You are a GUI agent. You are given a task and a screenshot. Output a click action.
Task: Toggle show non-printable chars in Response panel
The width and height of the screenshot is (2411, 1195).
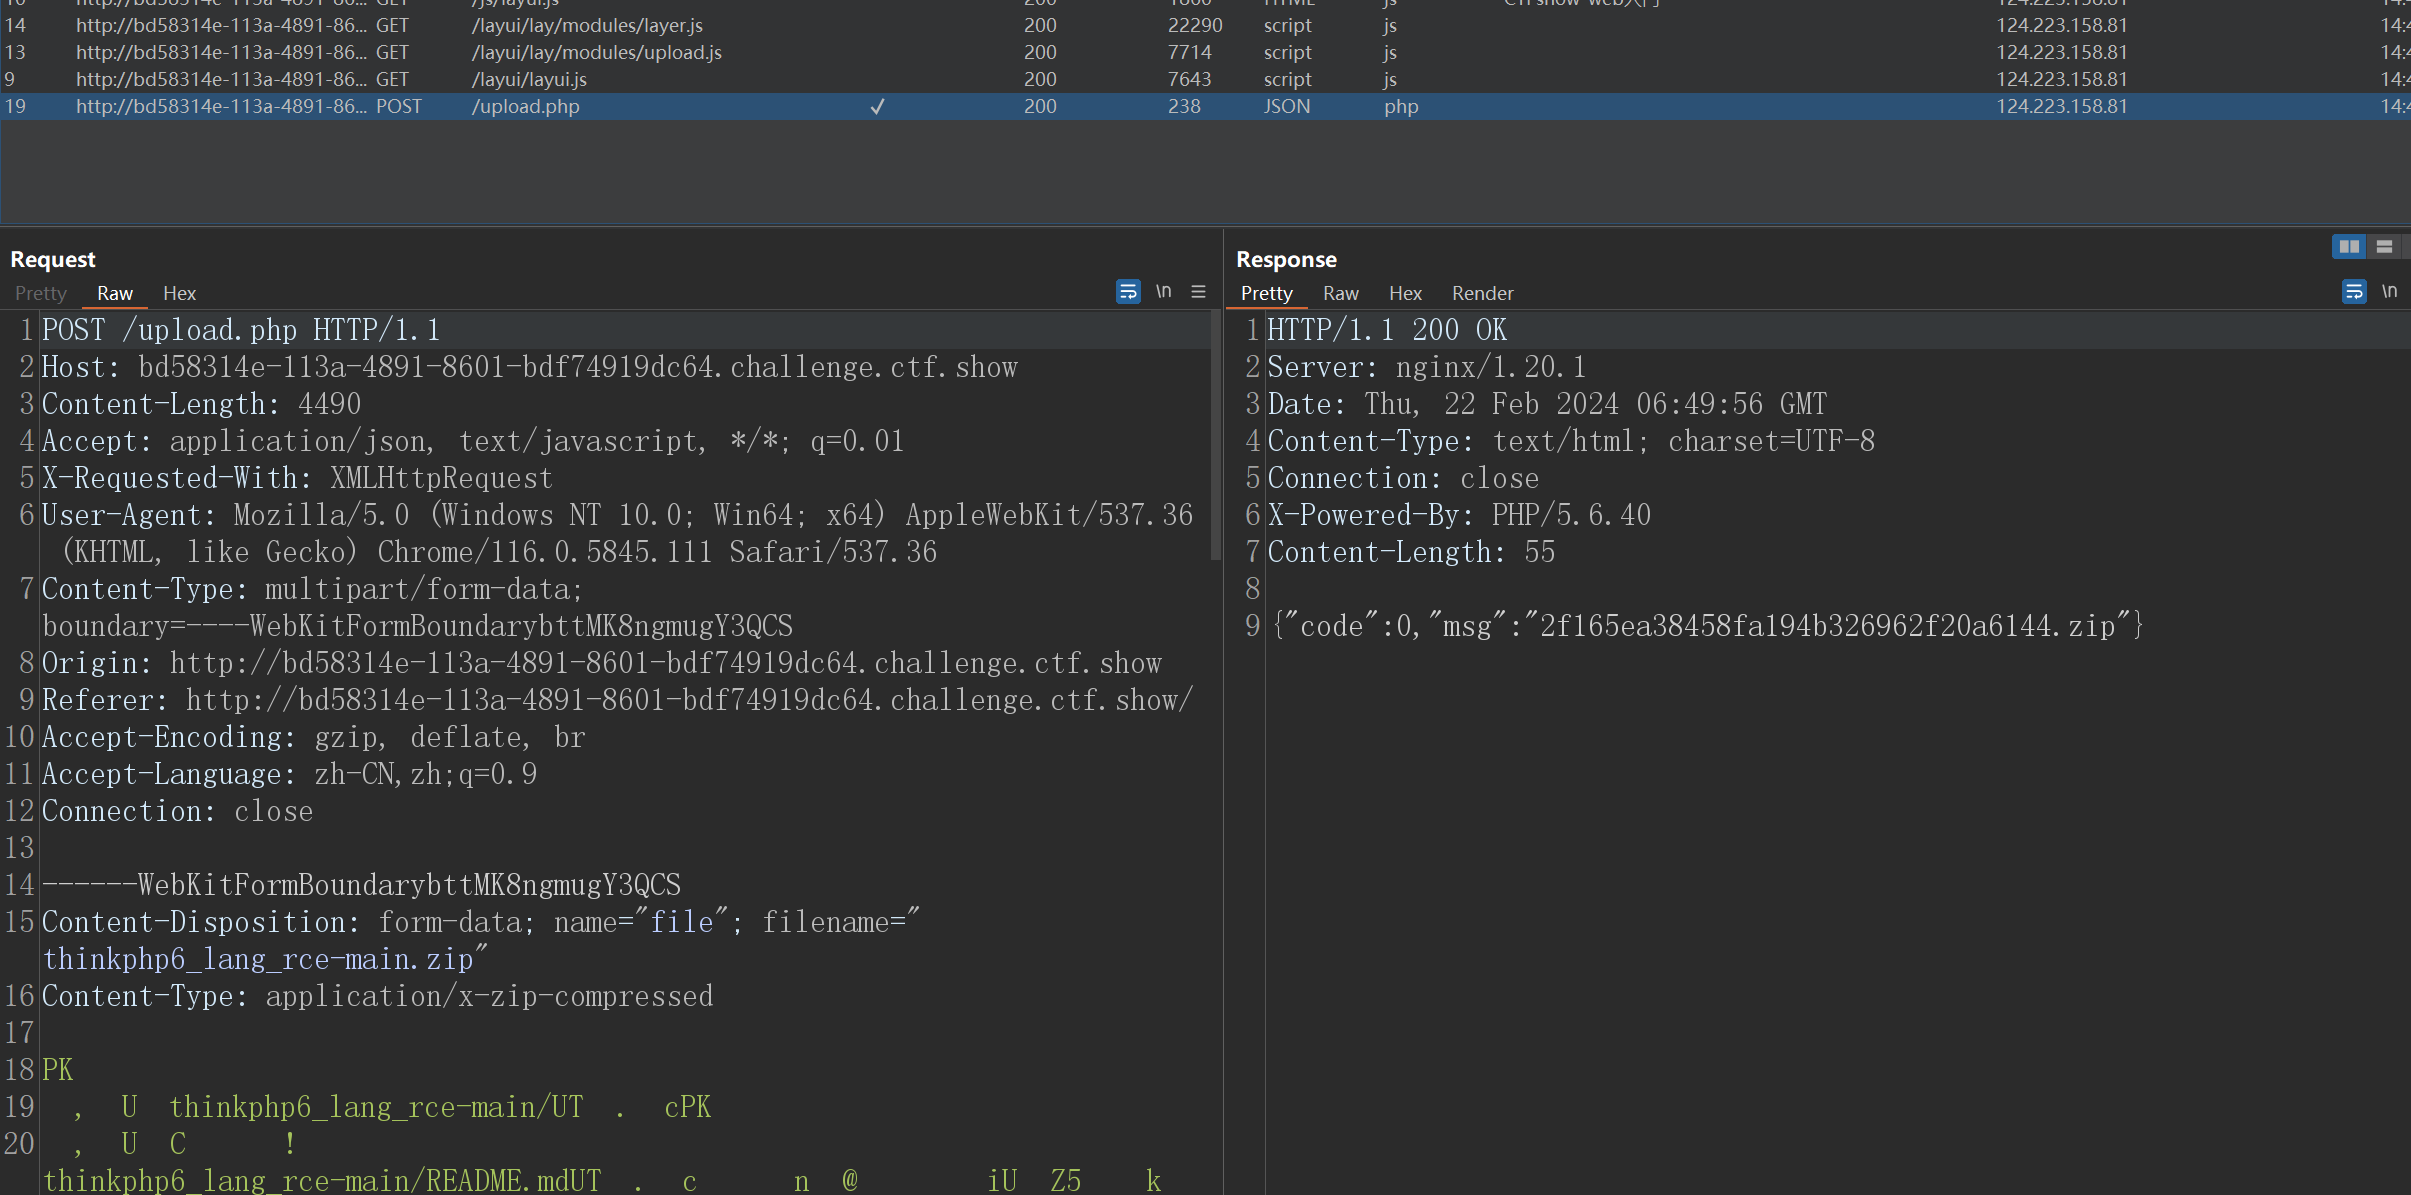2390,292
